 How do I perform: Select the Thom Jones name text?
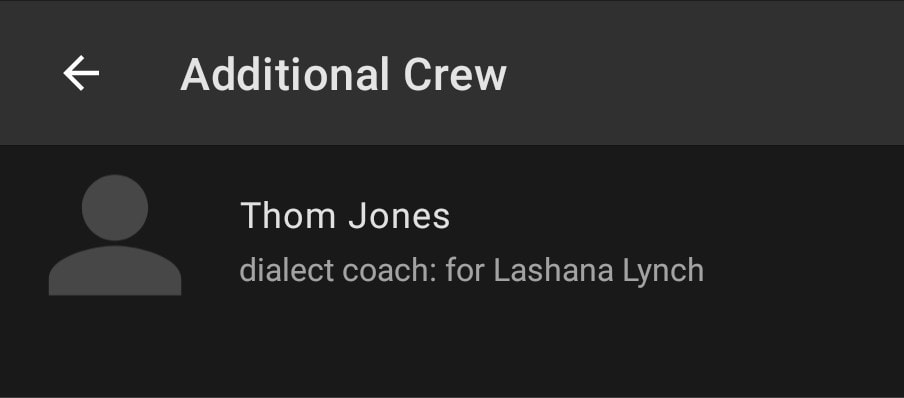(x=345, y=216)
